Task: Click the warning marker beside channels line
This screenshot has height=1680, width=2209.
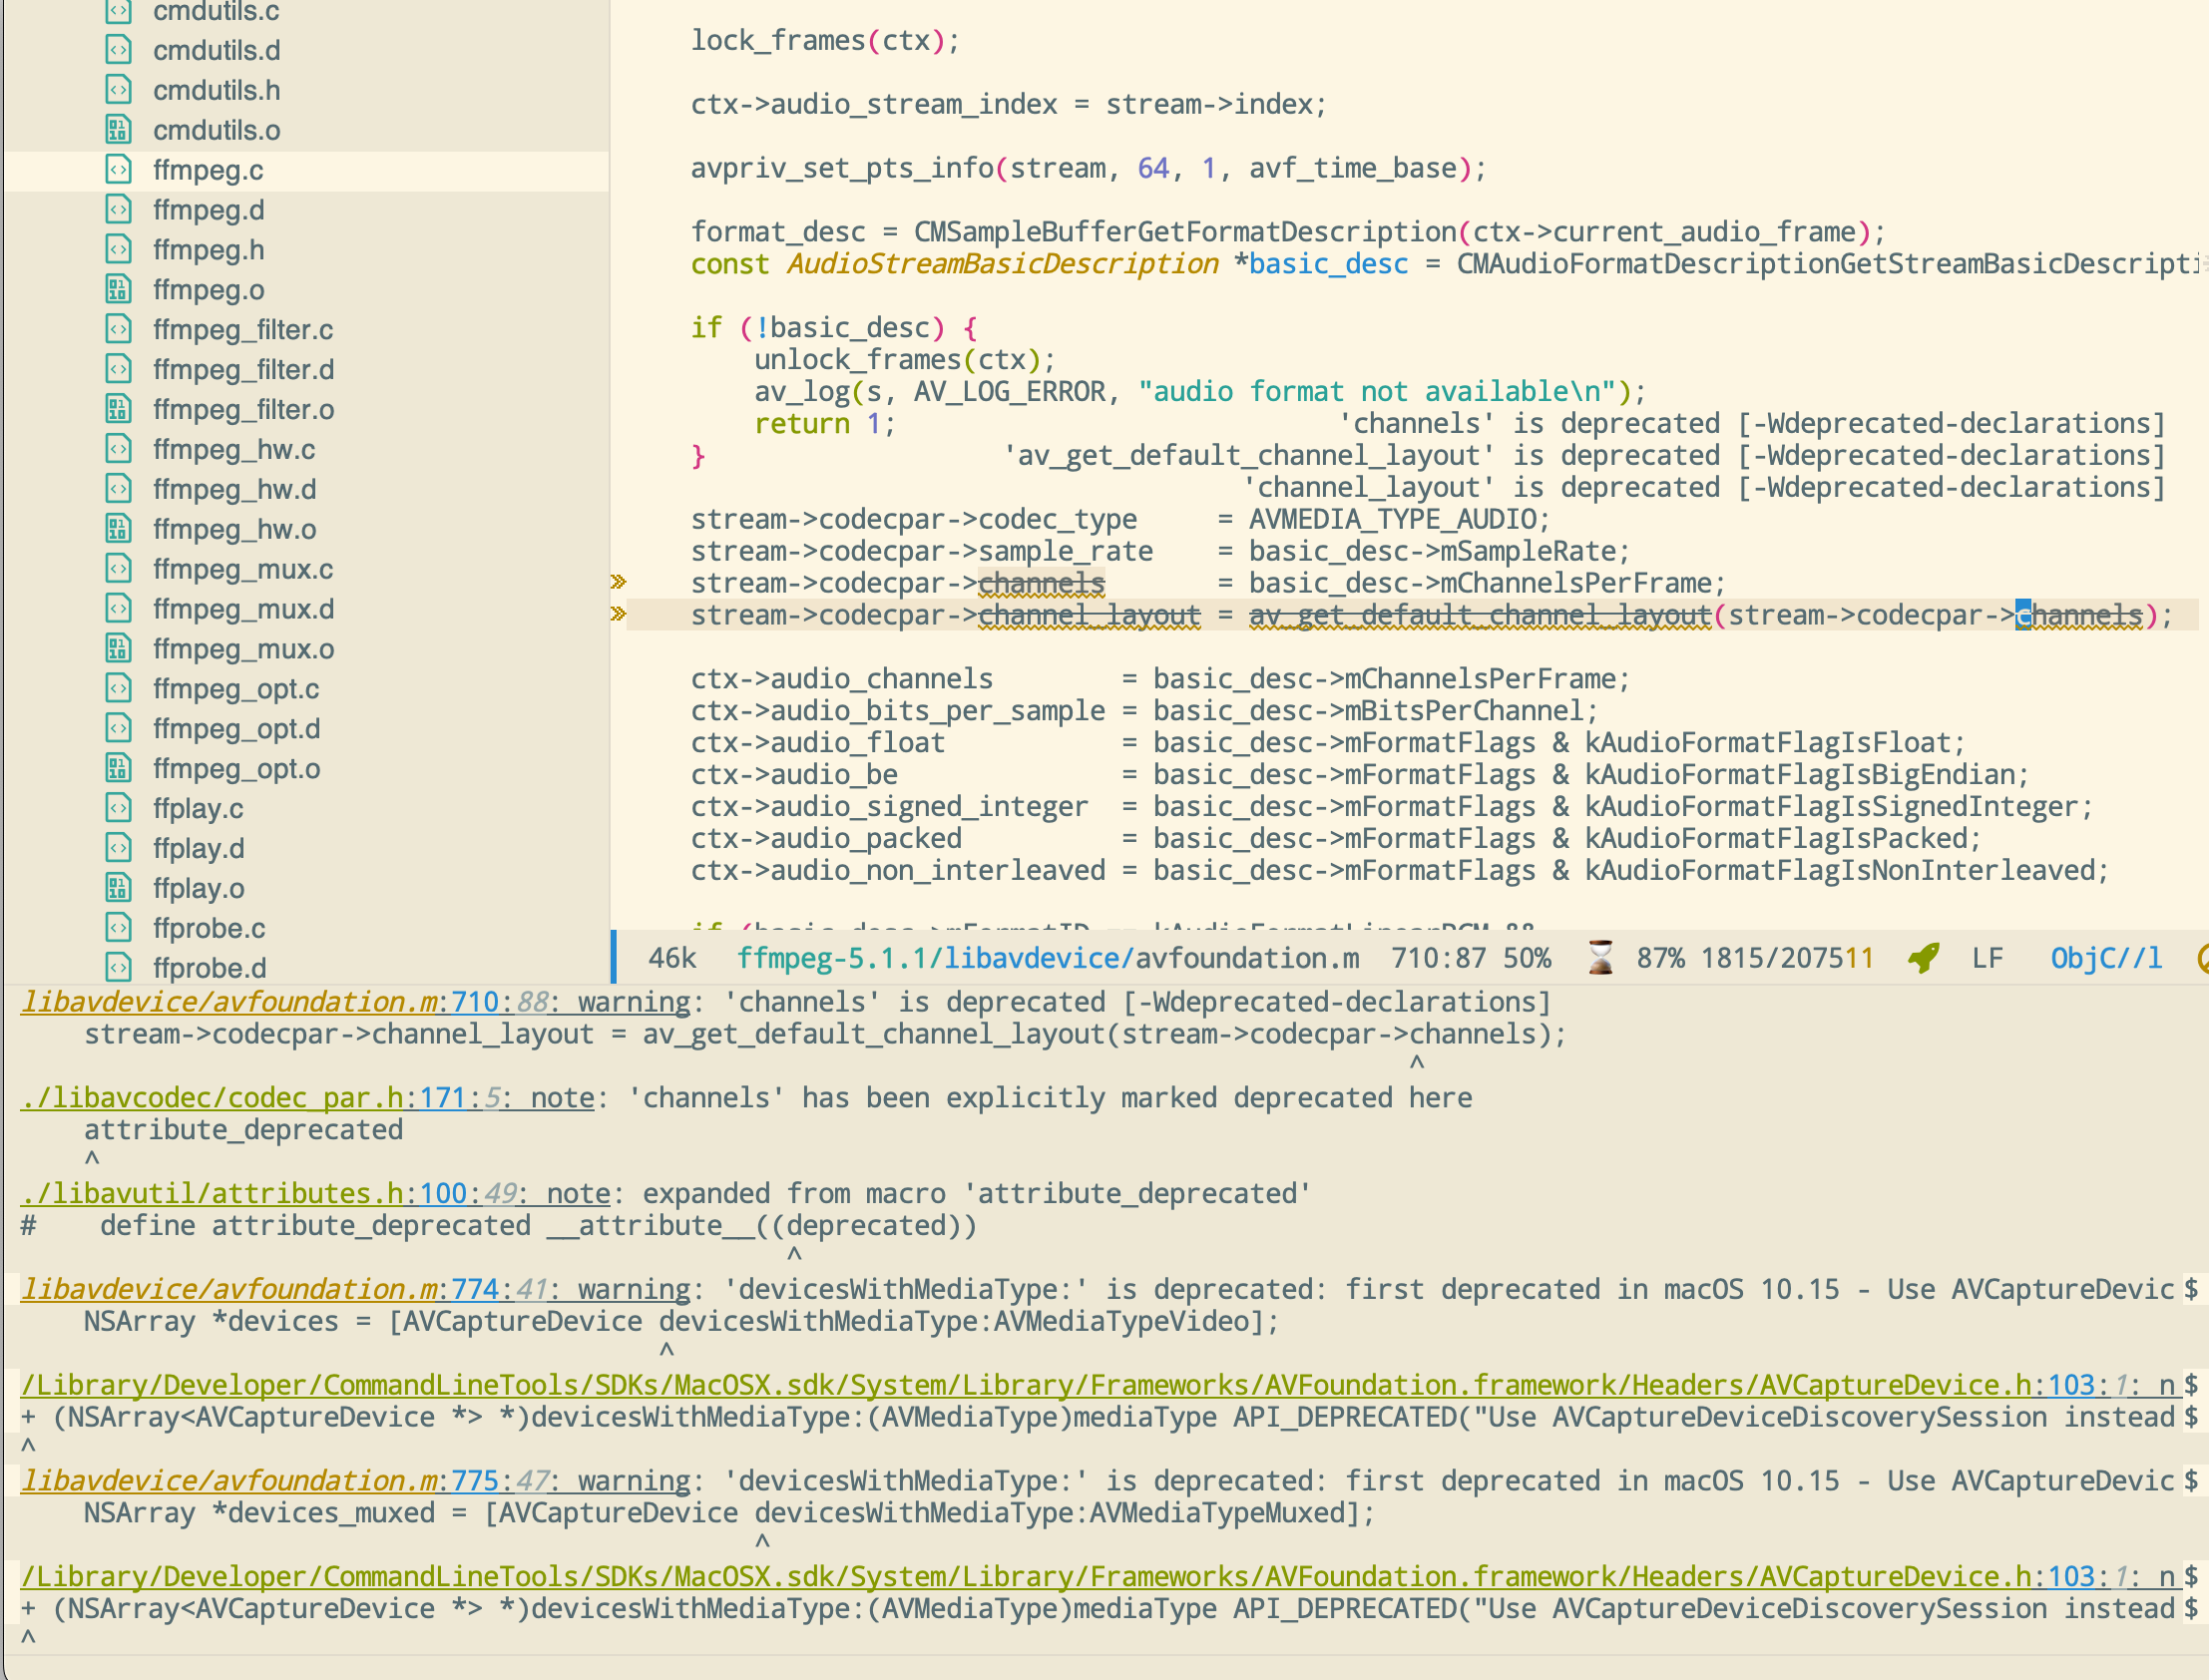Action: pyautogui.click(x=619, y=582)
